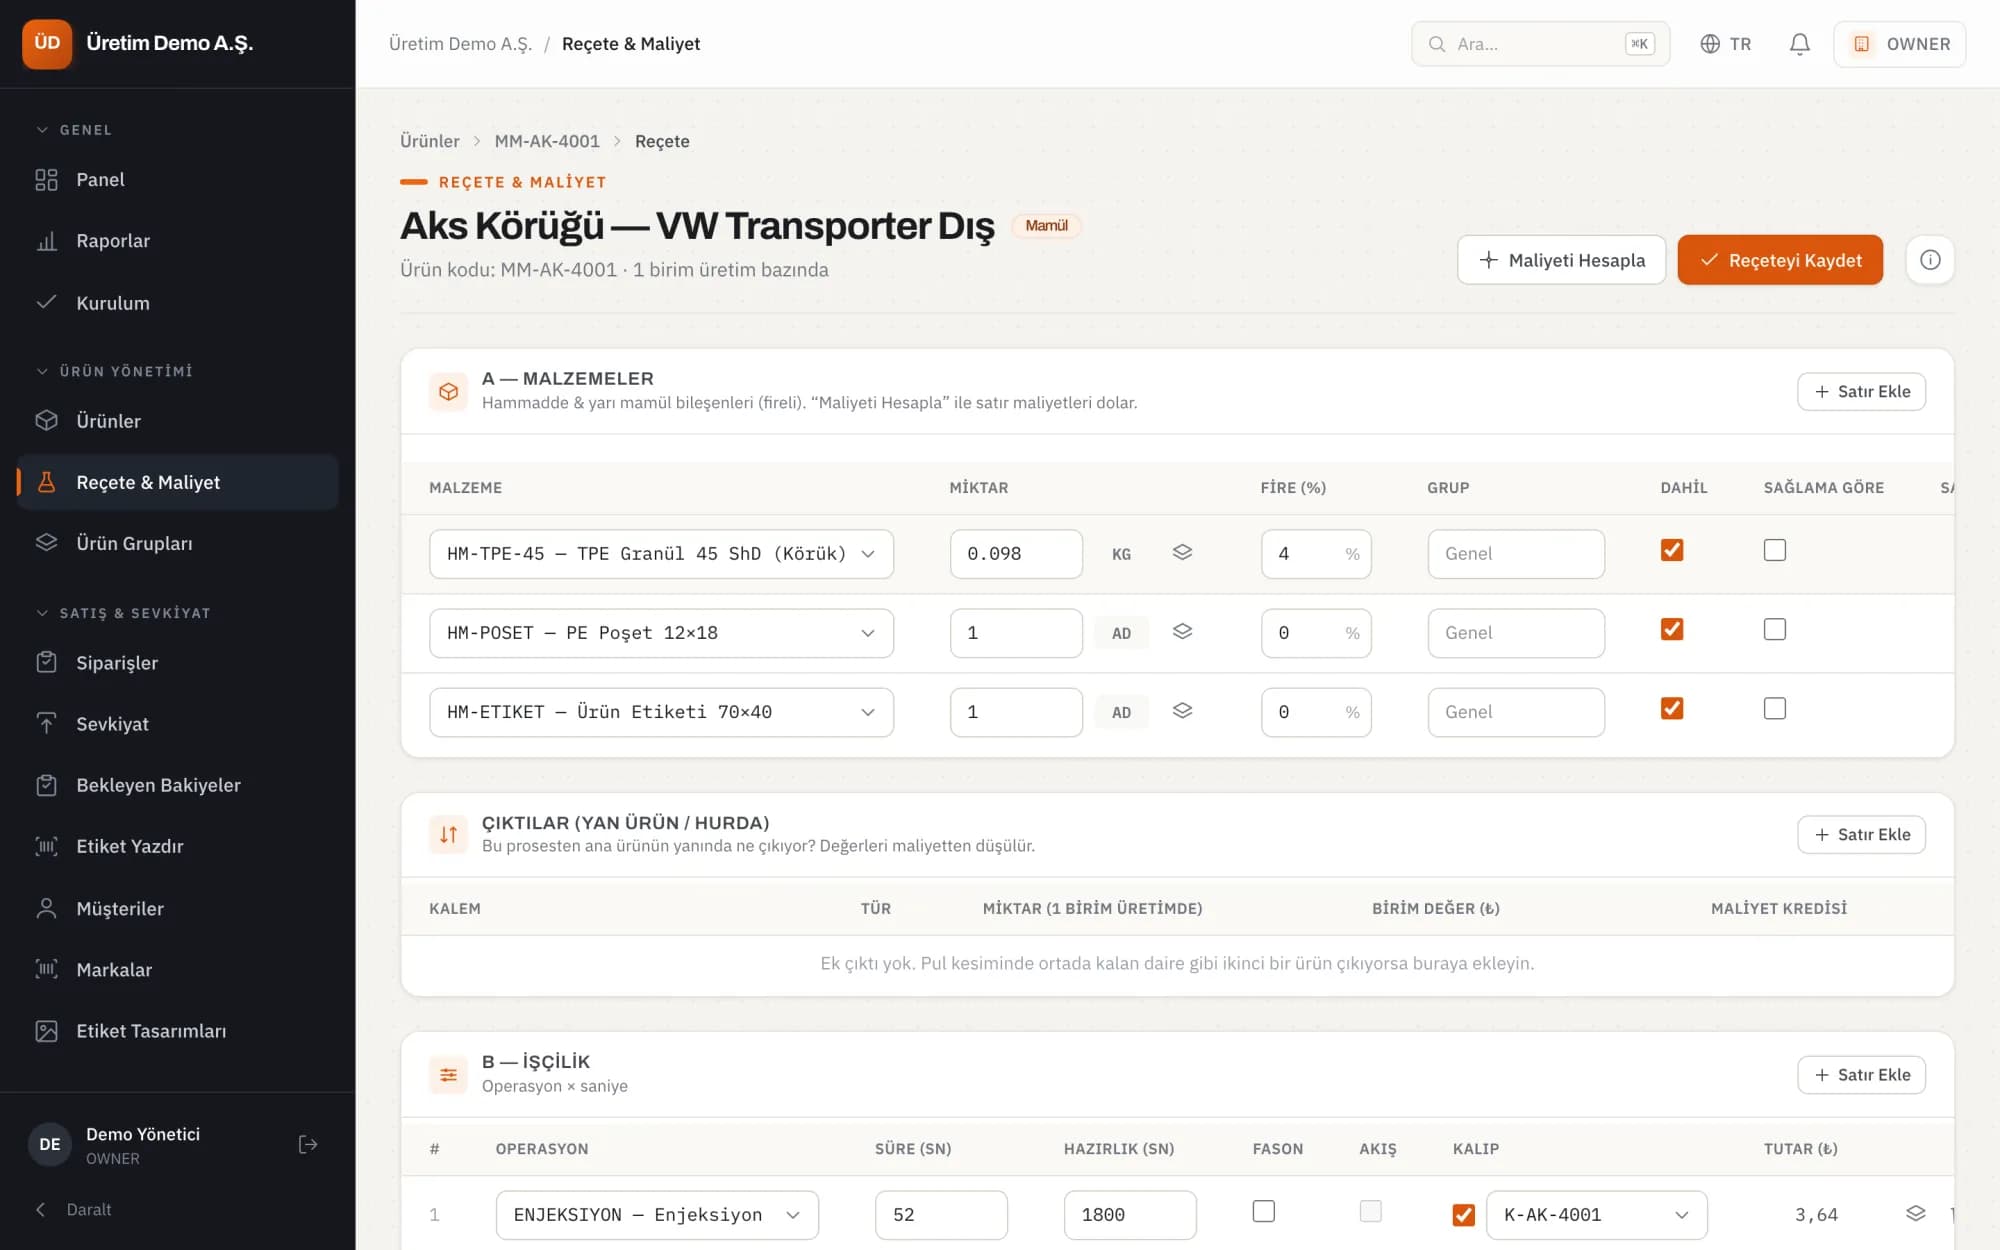Click layers icon in Enjeksiyon operation row
The image size is (2000, 1250).
click(x=1915, y=1213)
